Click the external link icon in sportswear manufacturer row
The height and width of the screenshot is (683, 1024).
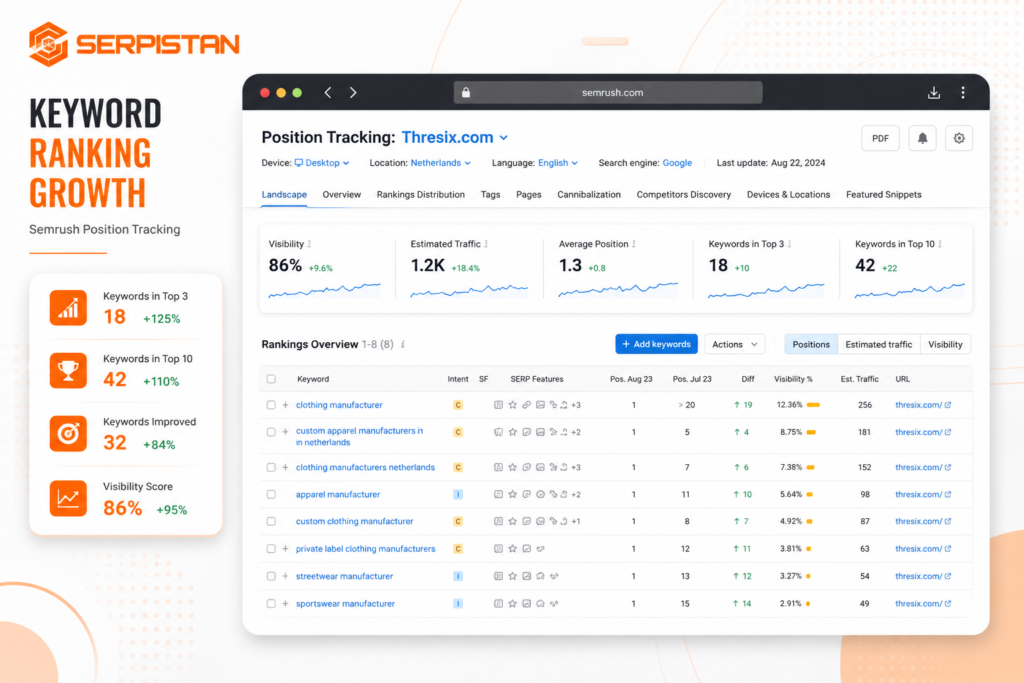[x=948, y=603]
